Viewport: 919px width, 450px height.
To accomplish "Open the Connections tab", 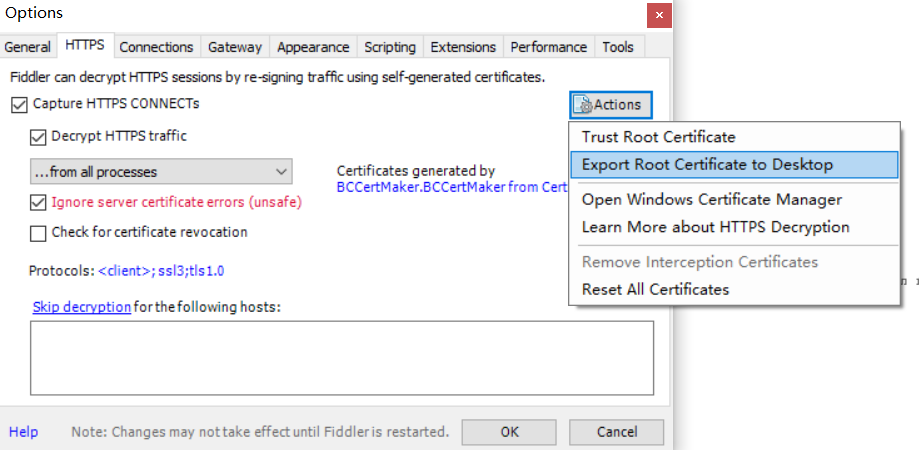I will point(156,47).
